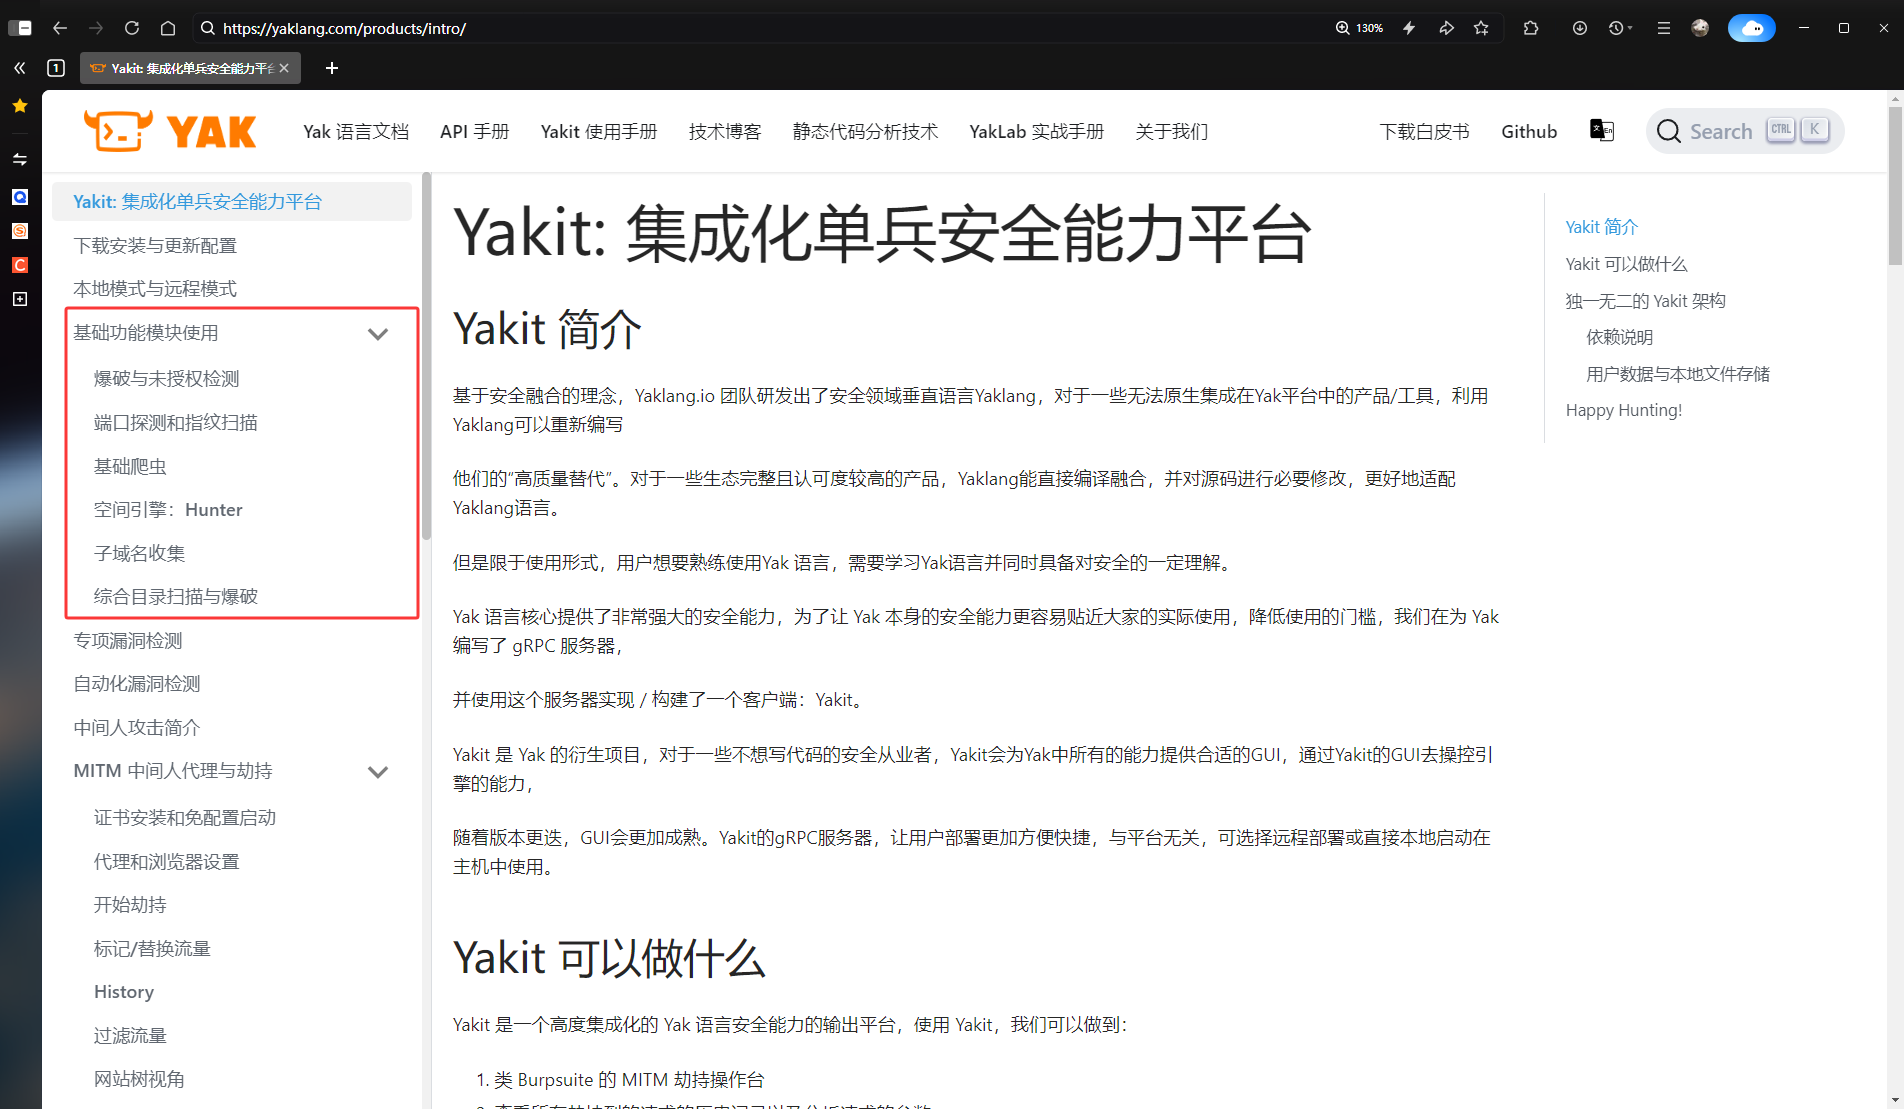Click the browser forward arrow

(96, 28)
